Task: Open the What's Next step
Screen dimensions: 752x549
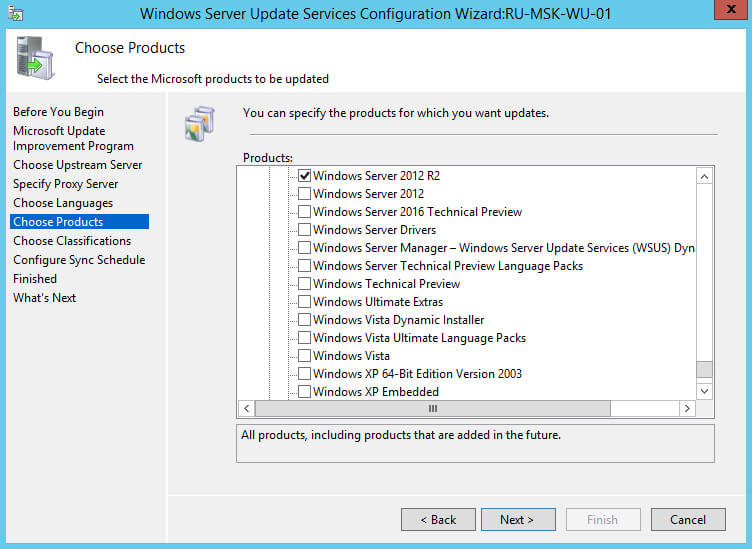Action: (45, 298)
